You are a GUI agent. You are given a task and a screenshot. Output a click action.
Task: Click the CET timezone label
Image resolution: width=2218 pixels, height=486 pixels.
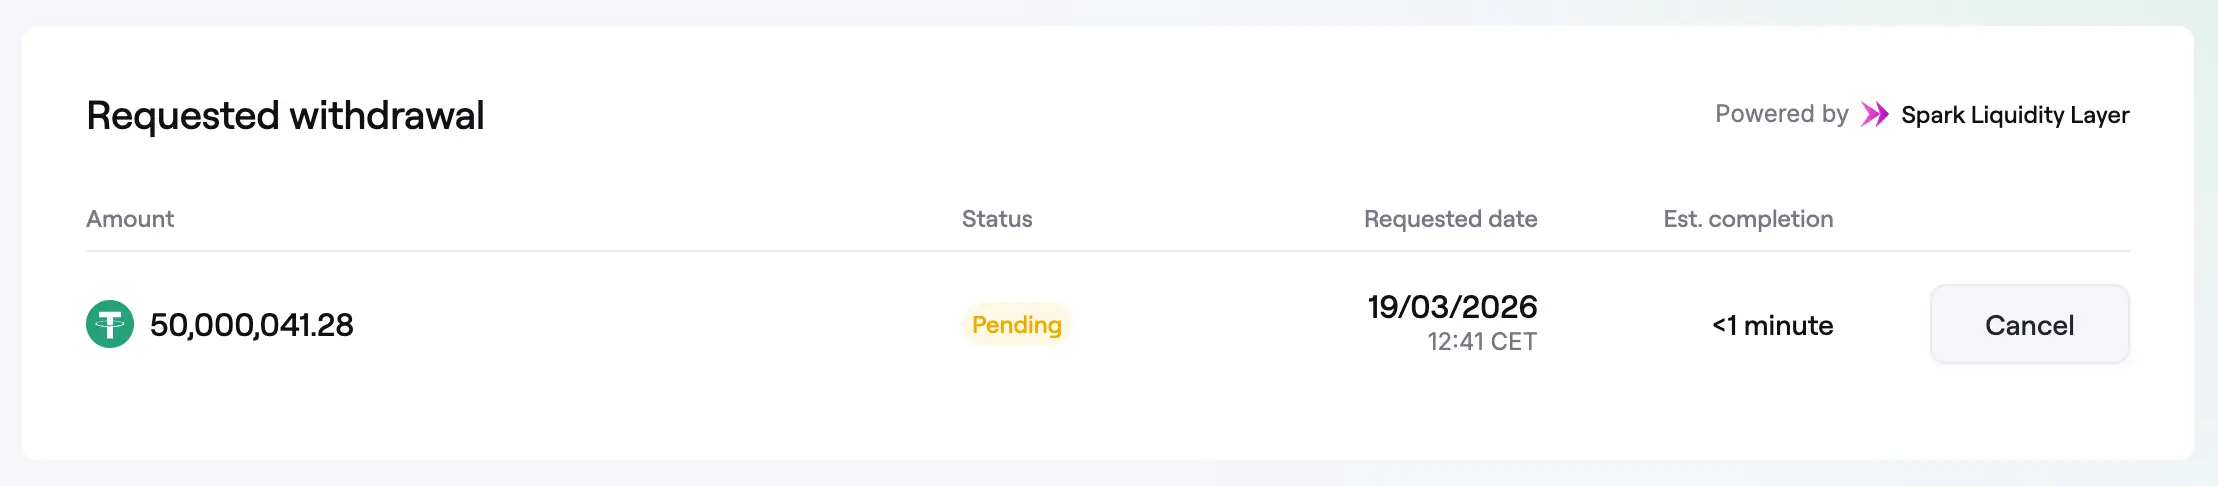click(1513, 342)
